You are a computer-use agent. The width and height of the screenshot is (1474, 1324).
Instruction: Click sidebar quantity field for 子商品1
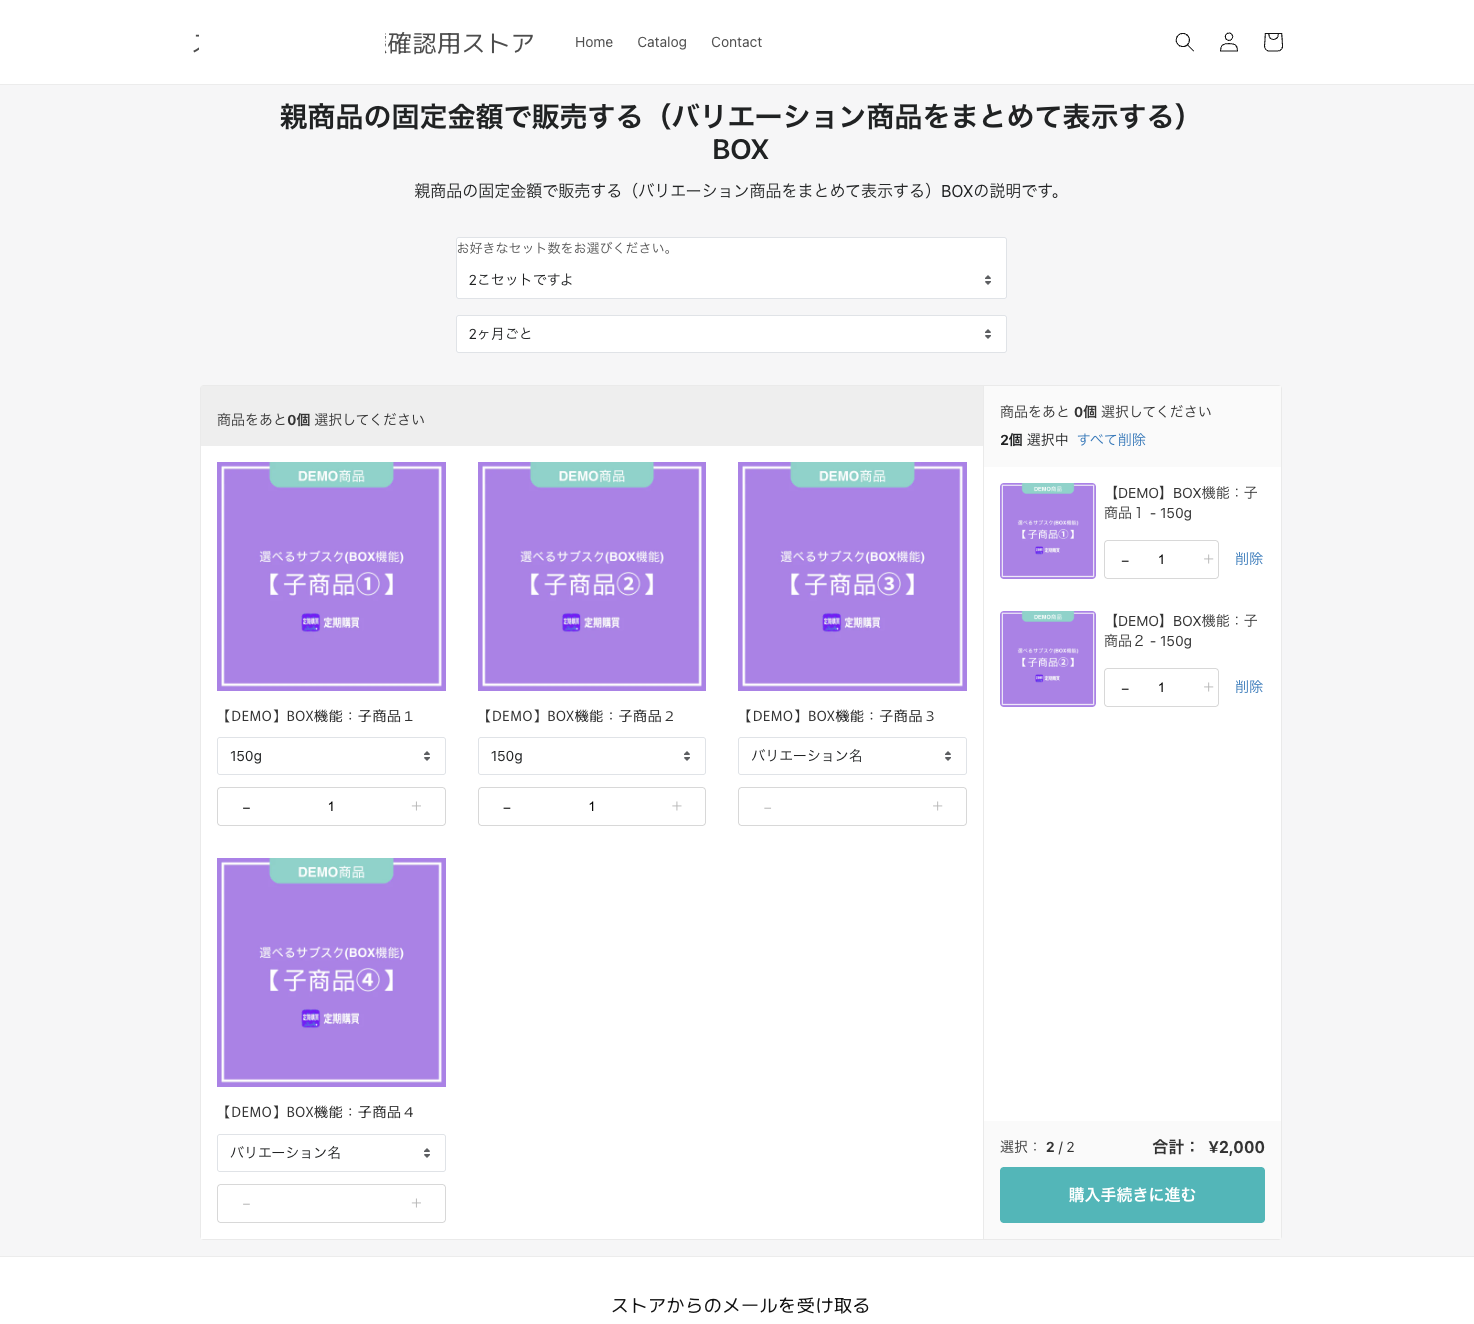[x=1162, y=559]
